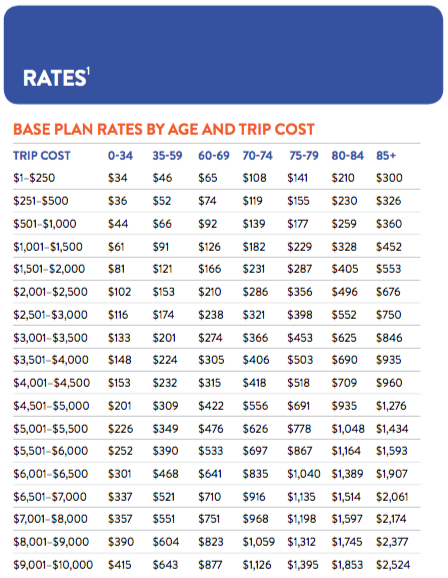
Task: Select the footnote superscript beside RATES
Action: (x=88, y=72)
